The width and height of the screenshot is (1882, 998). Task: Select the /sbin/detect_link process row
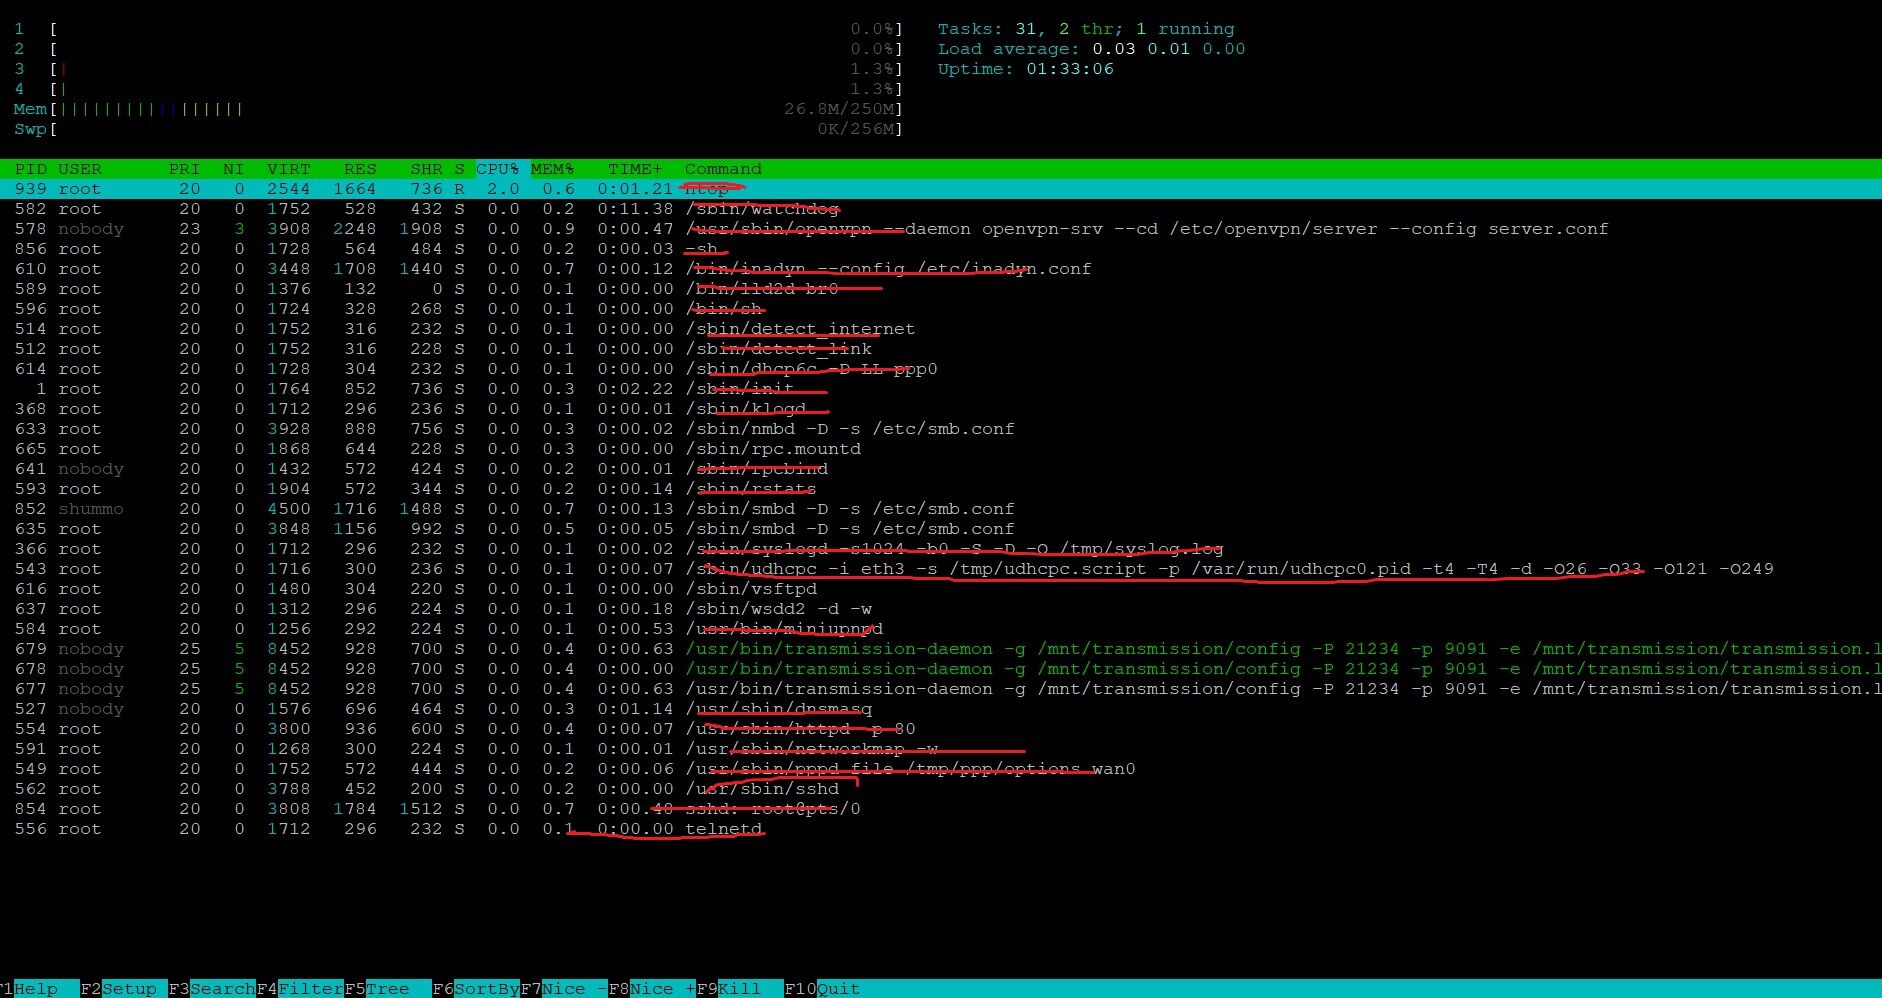tap(941, 349)
